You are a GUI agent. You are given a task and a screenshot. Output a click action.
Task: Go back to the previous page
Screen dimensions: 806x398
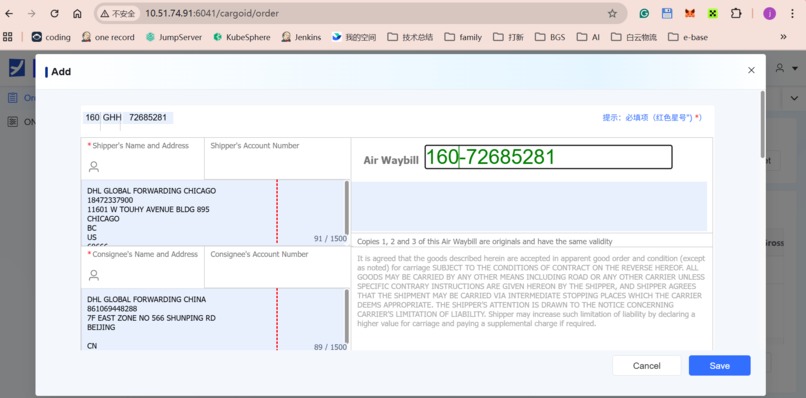(x=9, y=14)
